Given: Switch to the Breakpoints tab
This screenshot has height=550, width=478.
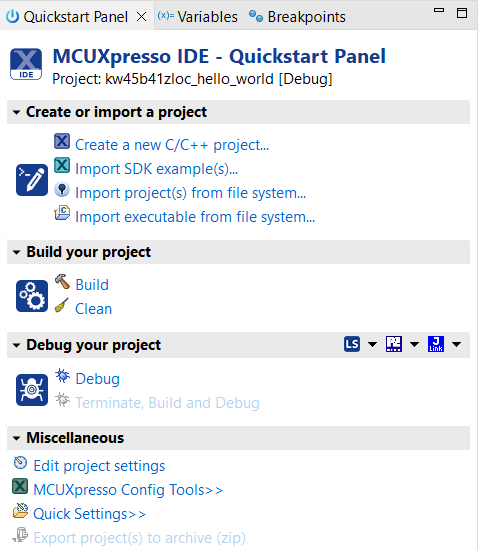Looking at the screenshot, I should [297, 16].
